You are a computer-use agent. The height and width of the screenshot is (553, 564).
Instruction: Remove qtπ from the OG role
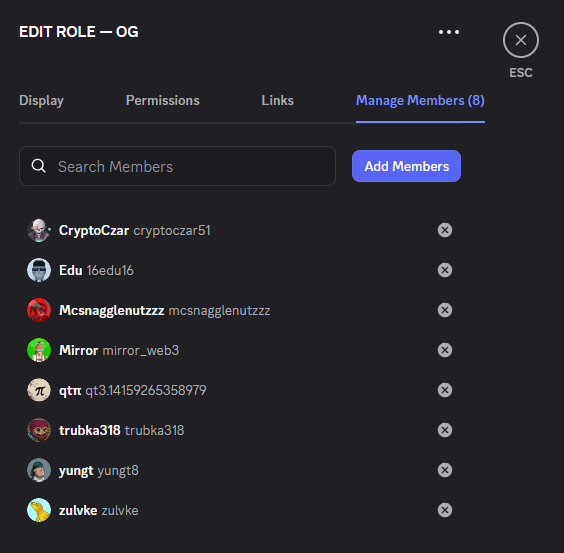[445, 390]
